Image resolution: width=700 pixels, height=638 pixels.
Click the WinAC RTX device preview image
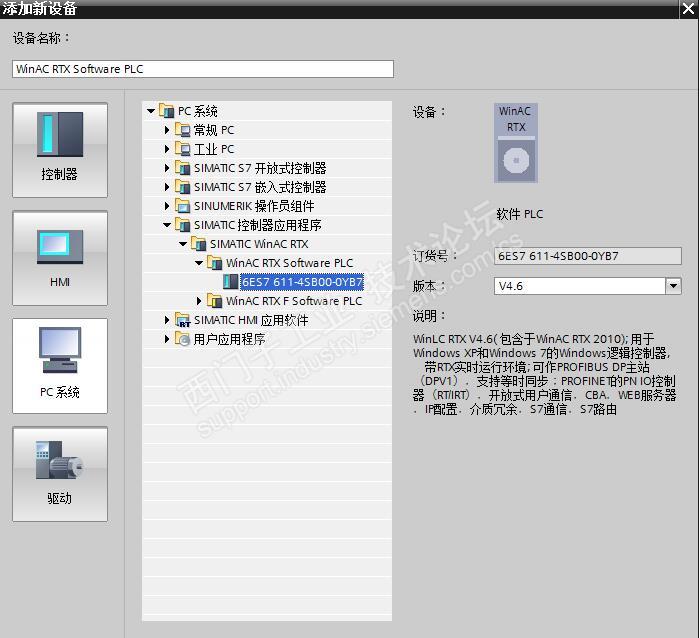point(516,143)
